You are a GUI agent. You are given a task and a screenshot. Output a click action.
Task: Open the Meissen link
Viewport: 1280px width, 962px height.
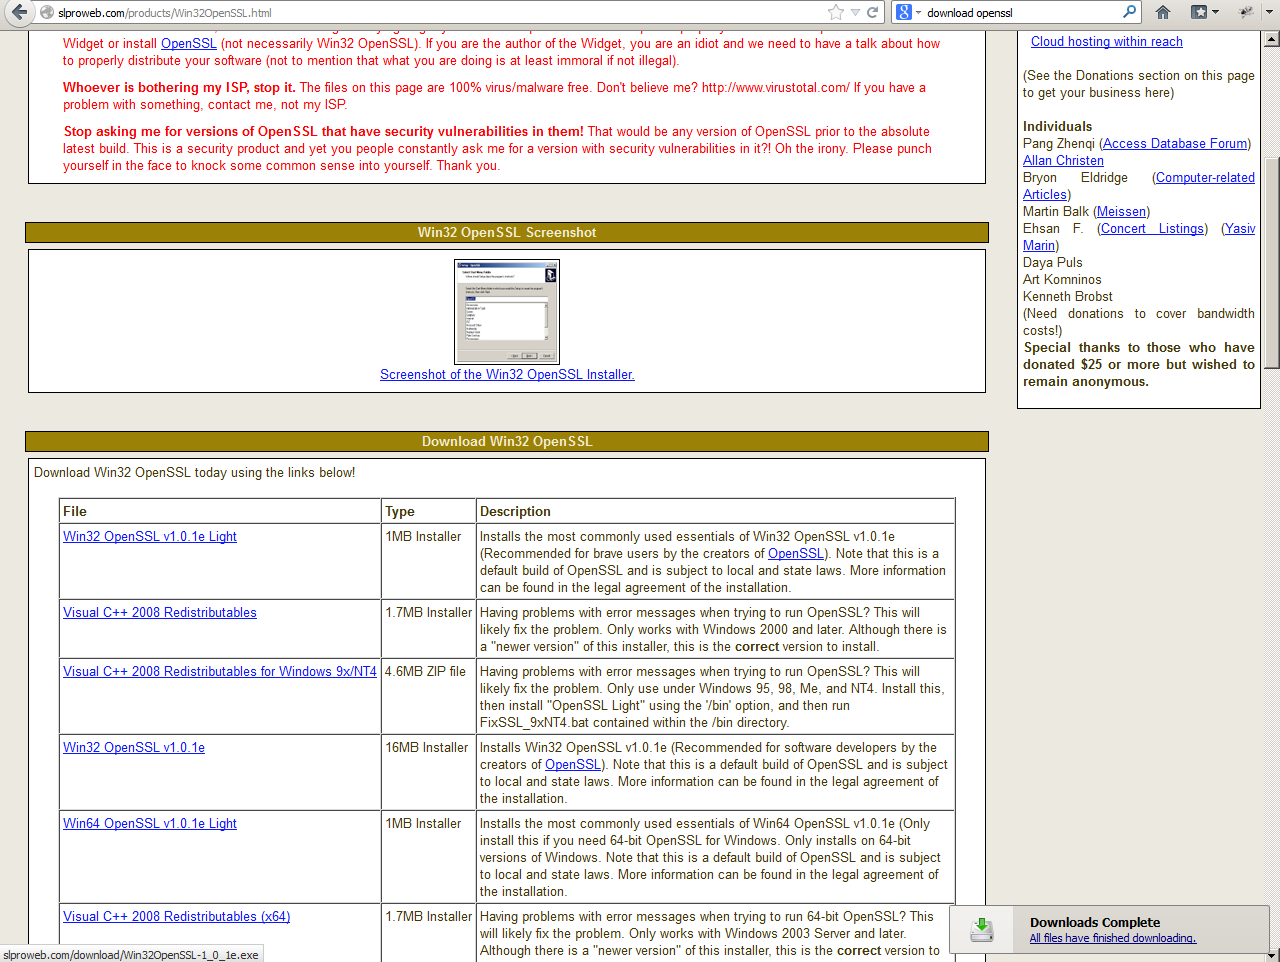[1121, 211]
